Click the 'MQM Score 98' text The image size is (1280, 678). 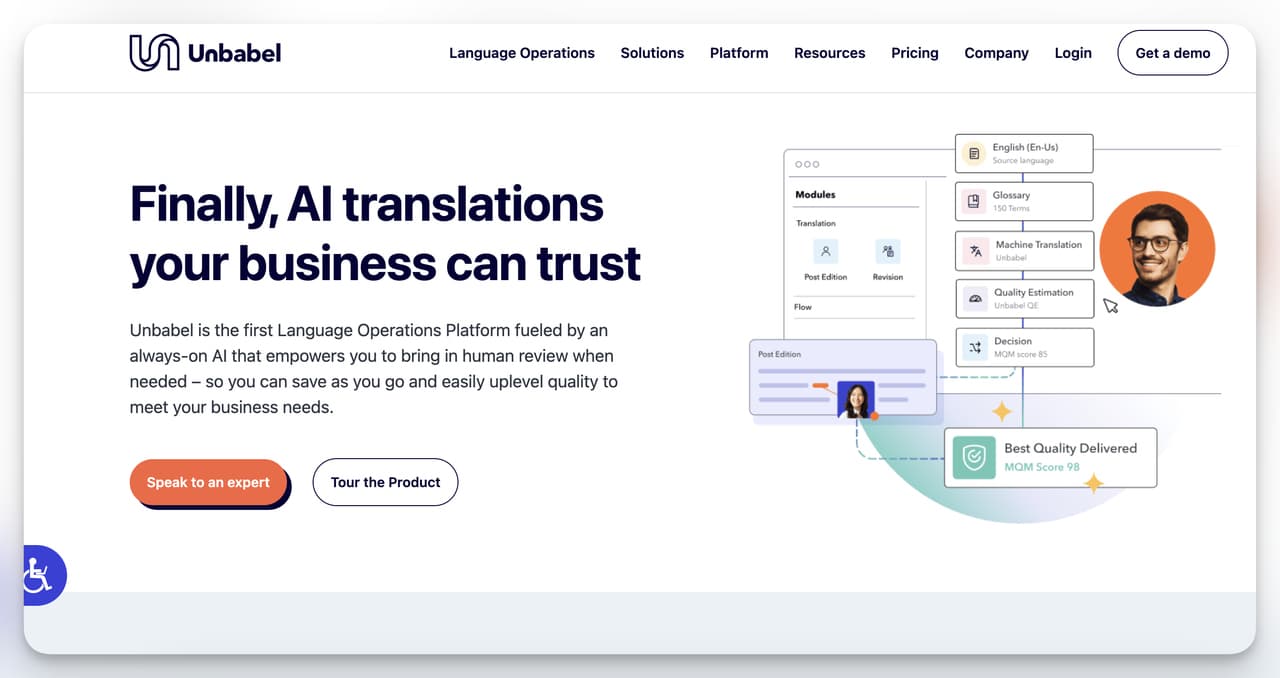point(1042,467)
